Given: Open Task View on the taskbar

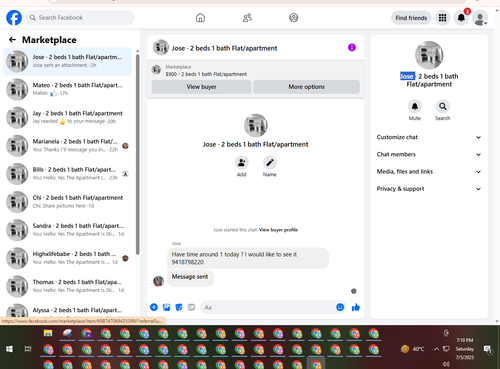Looking at the screenshot, I should 28,349.
